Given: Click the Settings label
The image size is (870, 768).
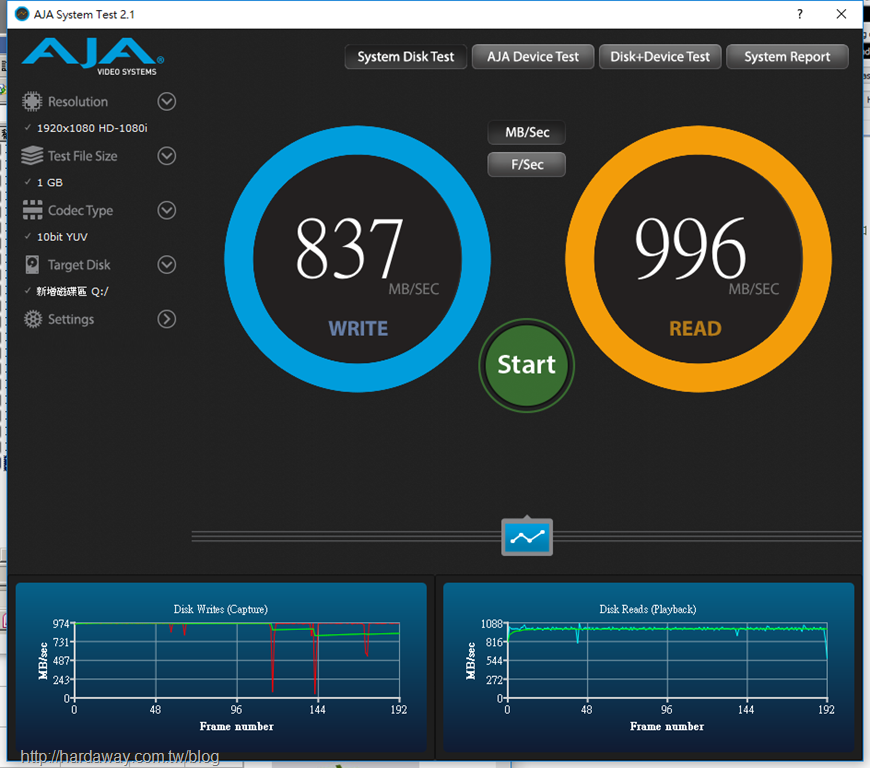Looking at the screenshot, I should pyautogui.click(x=71, y=319).
